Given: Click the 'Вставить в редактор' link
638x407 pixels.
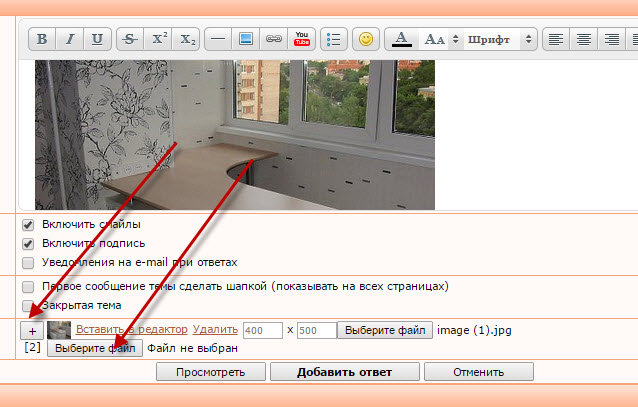Looking at the screenshot, I should pos(131,329).
